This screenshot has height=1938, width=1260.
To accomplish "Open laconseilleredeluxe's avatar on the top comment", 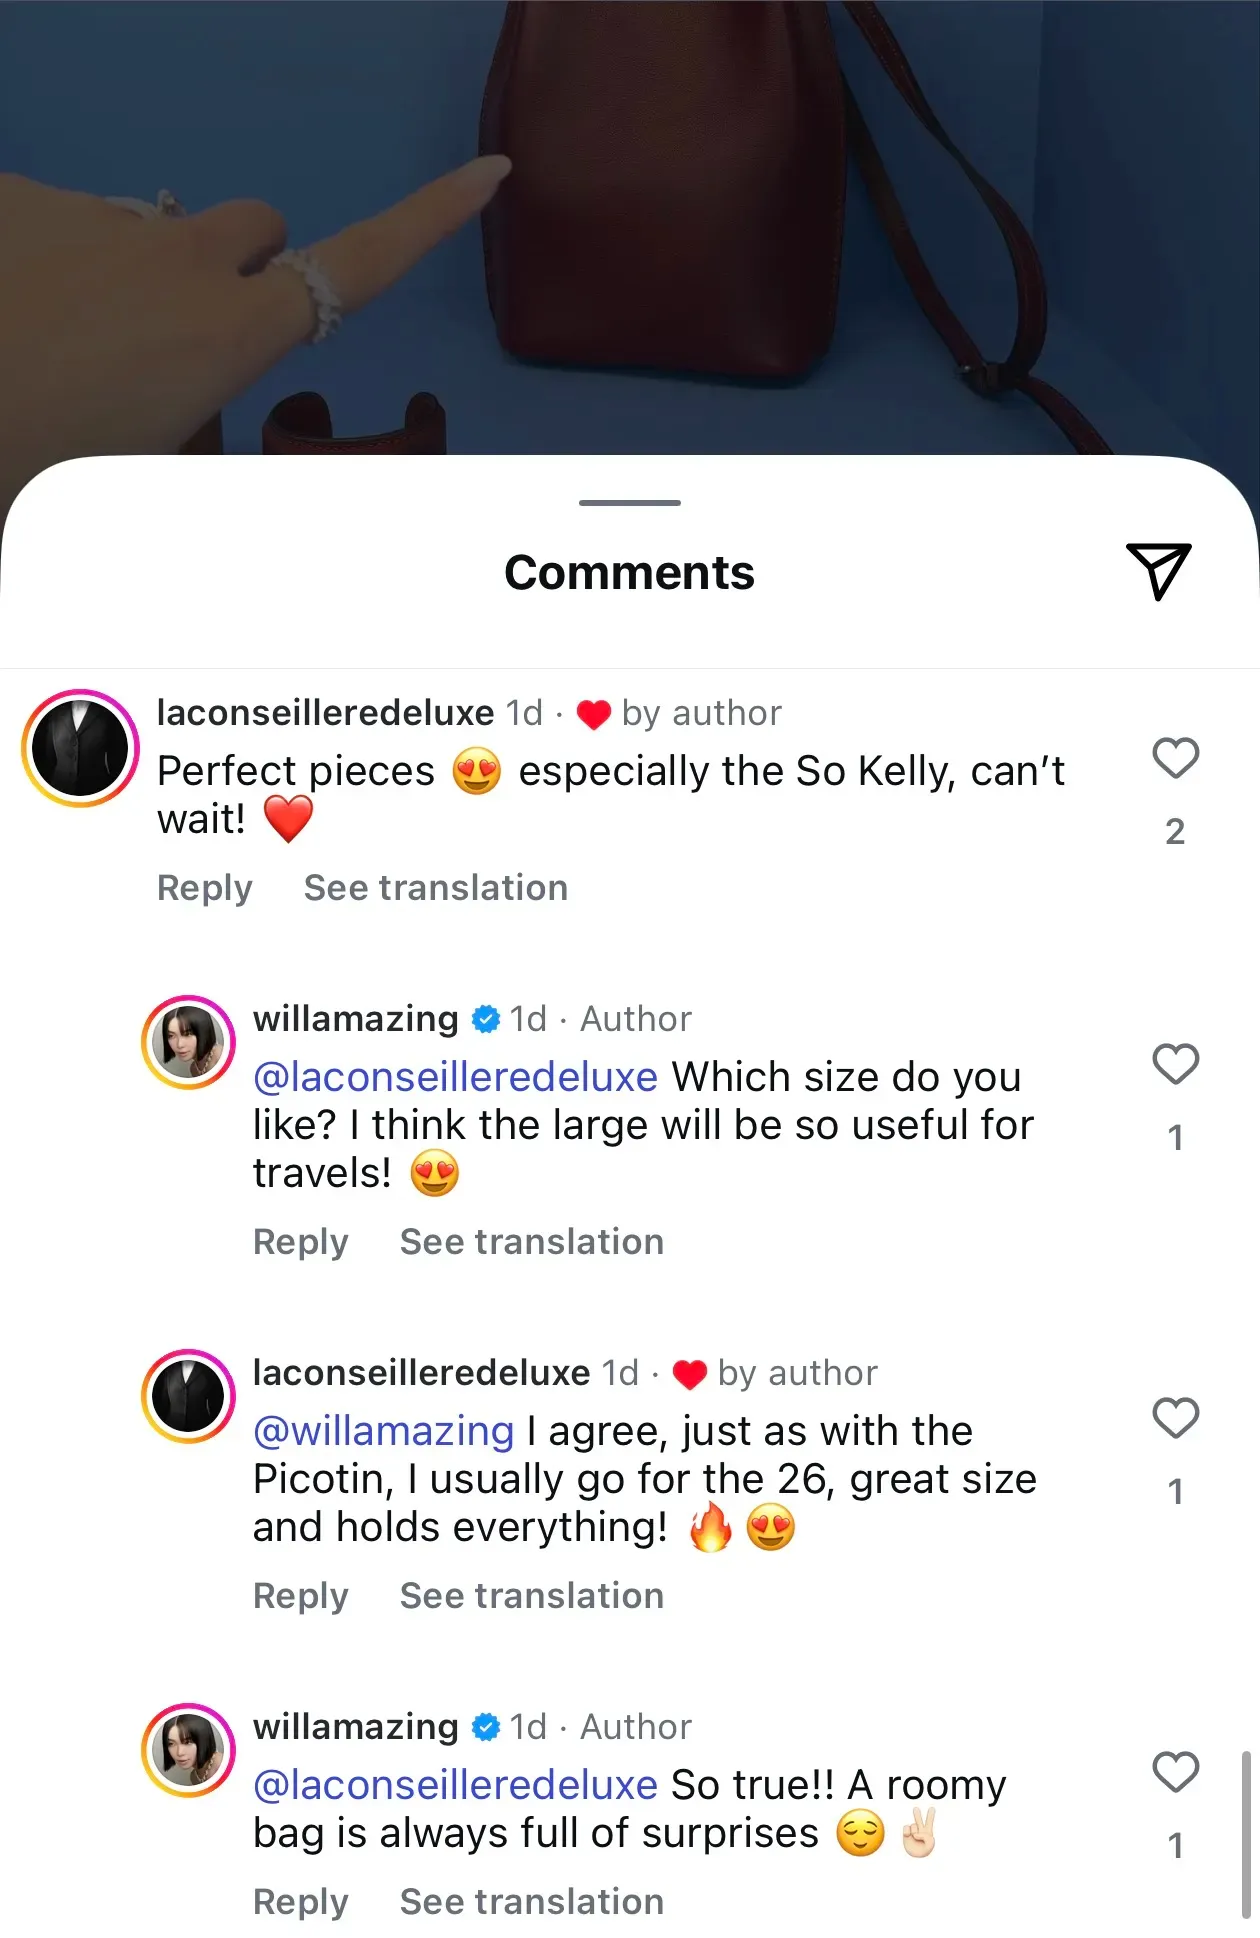I will pyautogui.click(x=81, y=748).
